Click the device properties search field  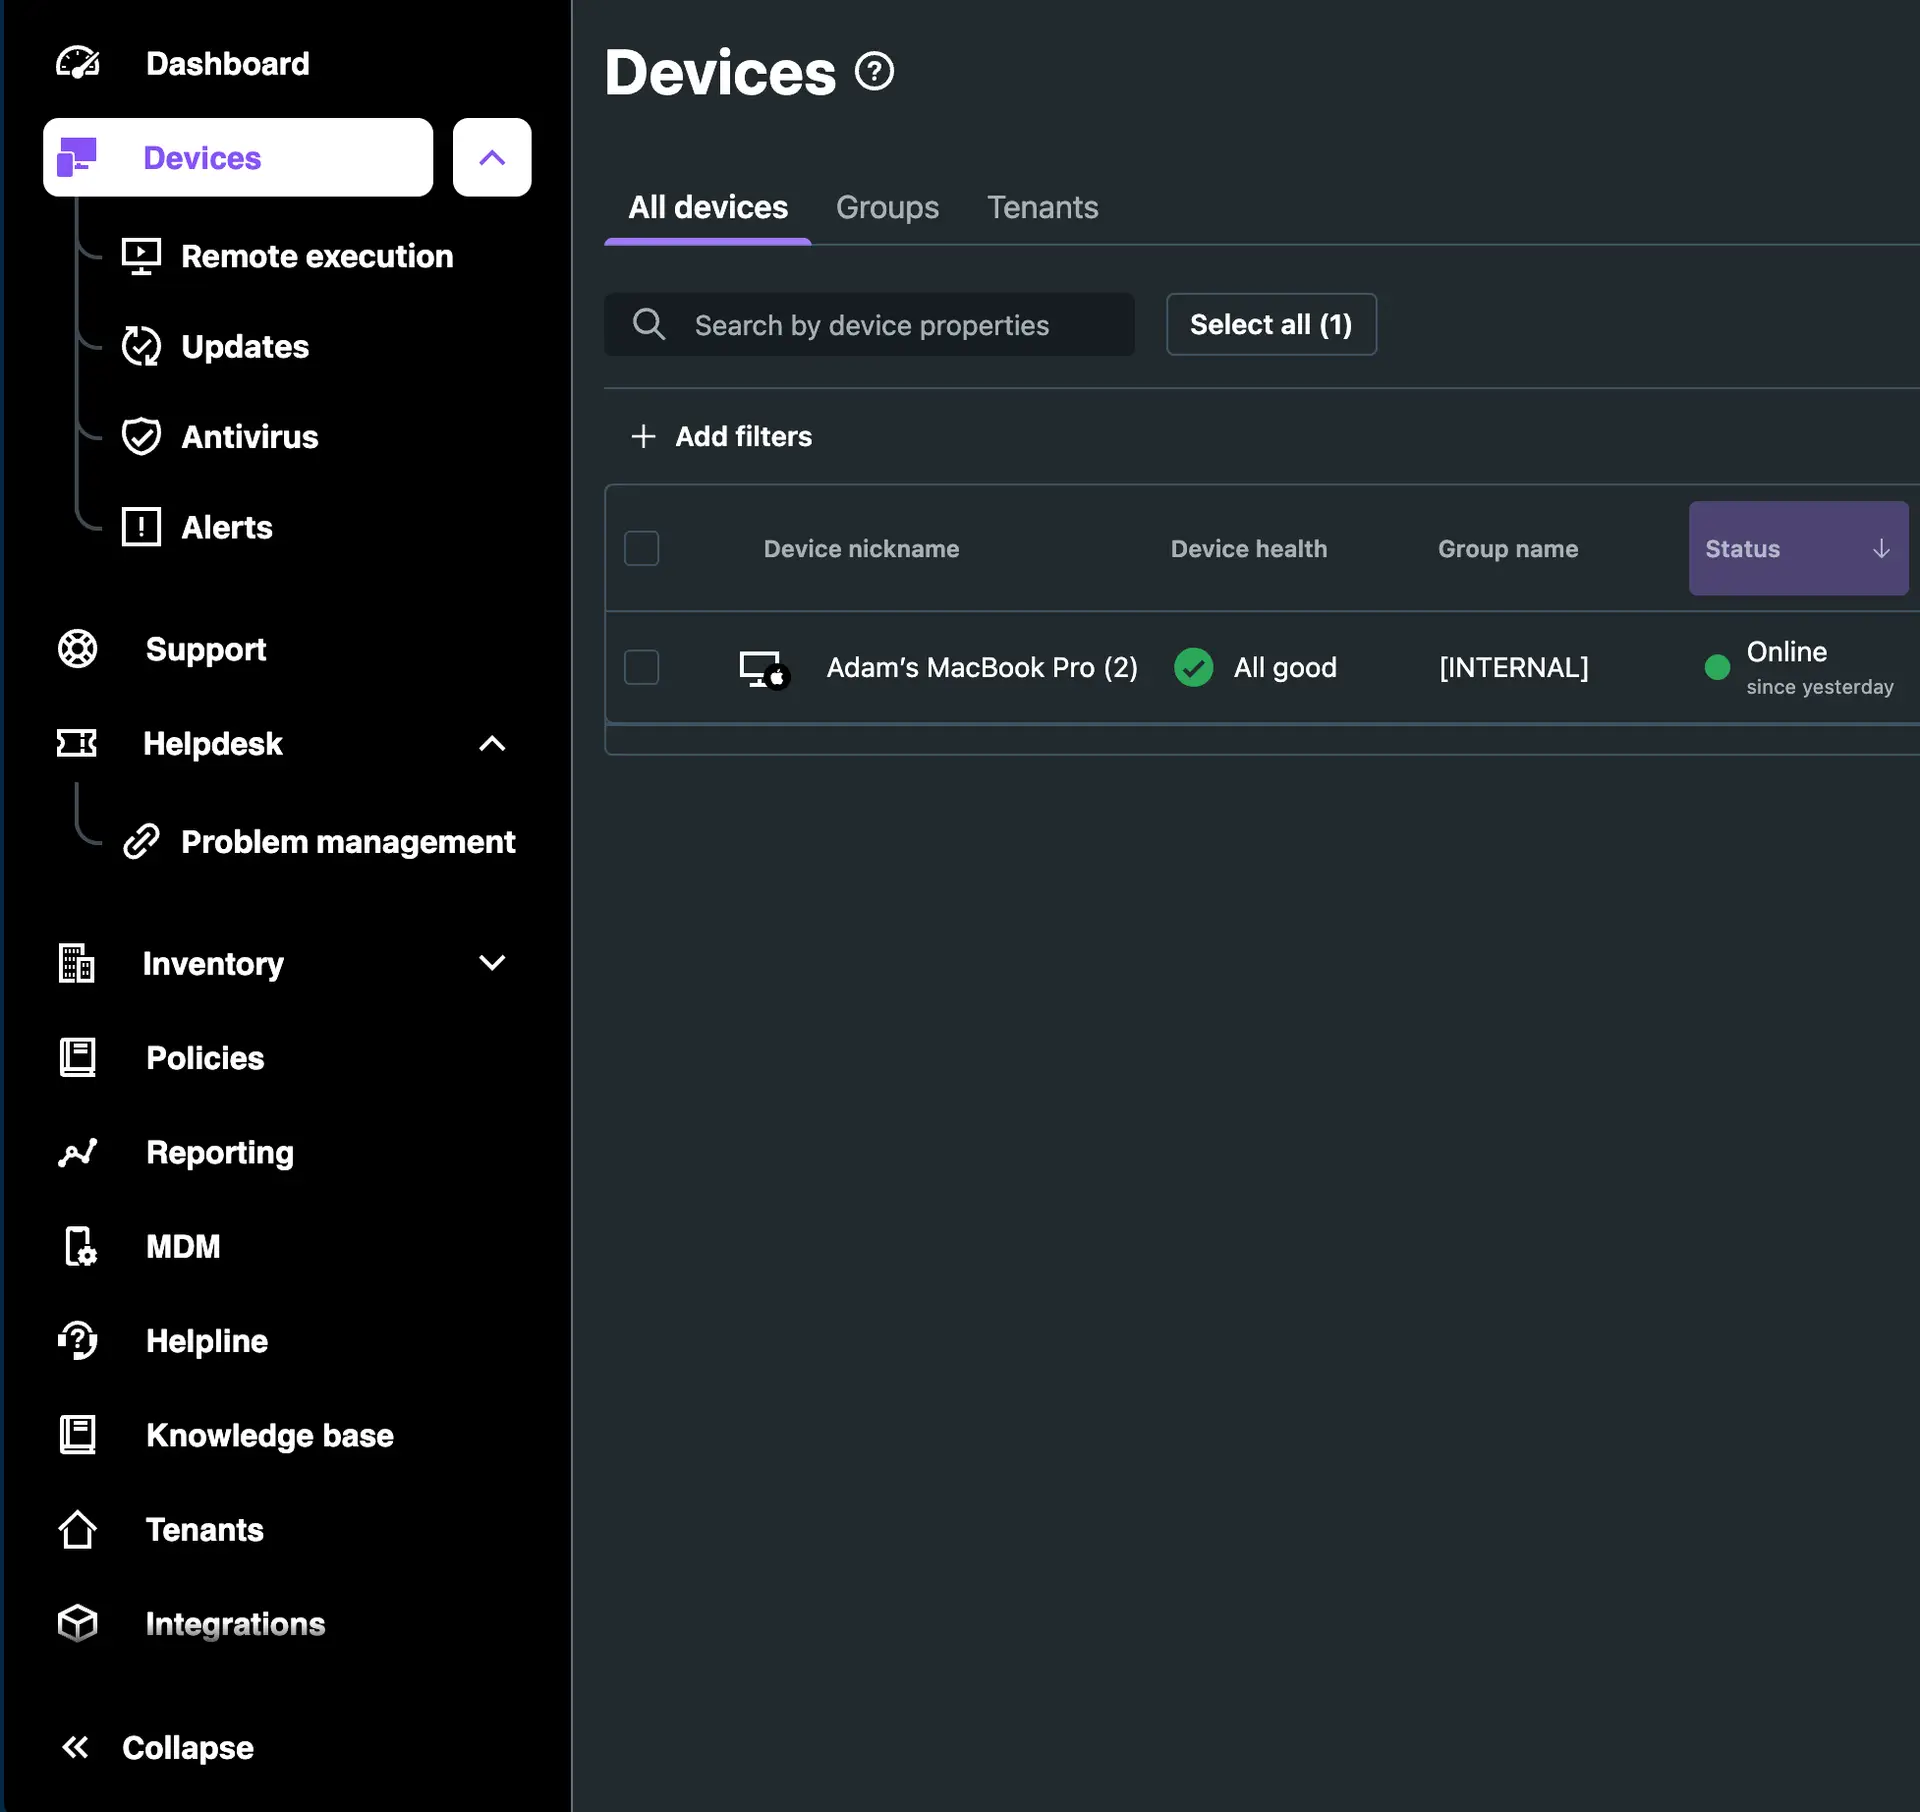(870, 324)
